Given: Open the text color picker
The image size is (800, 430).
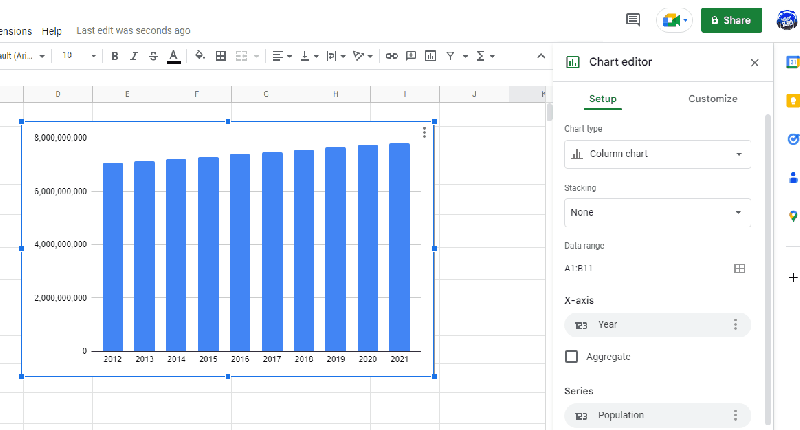Looking at the screenshot, I should pyautogui.click(x=173, y=56).
